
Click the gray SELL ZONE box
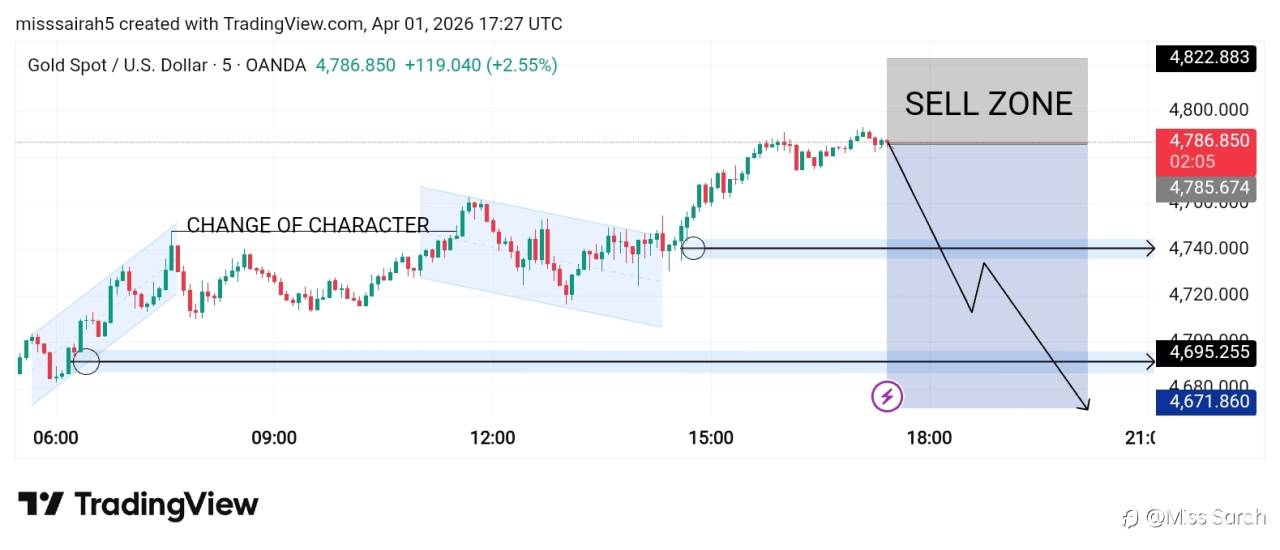tap(987, 101)
